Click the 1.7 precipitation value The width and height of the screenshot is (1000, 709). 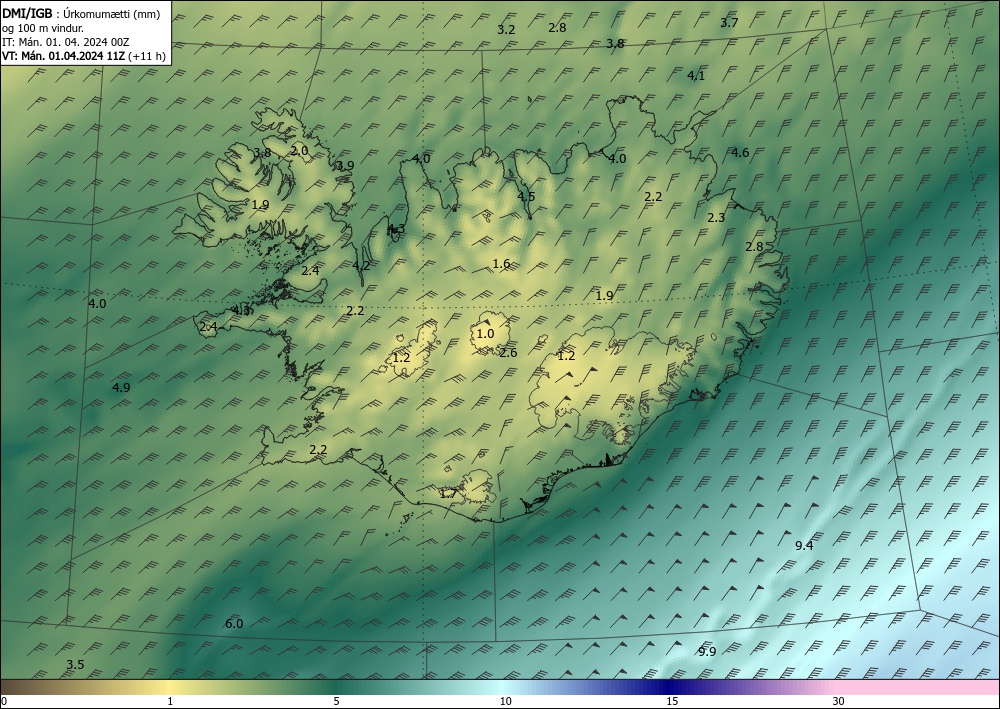[x=449, y=493]
